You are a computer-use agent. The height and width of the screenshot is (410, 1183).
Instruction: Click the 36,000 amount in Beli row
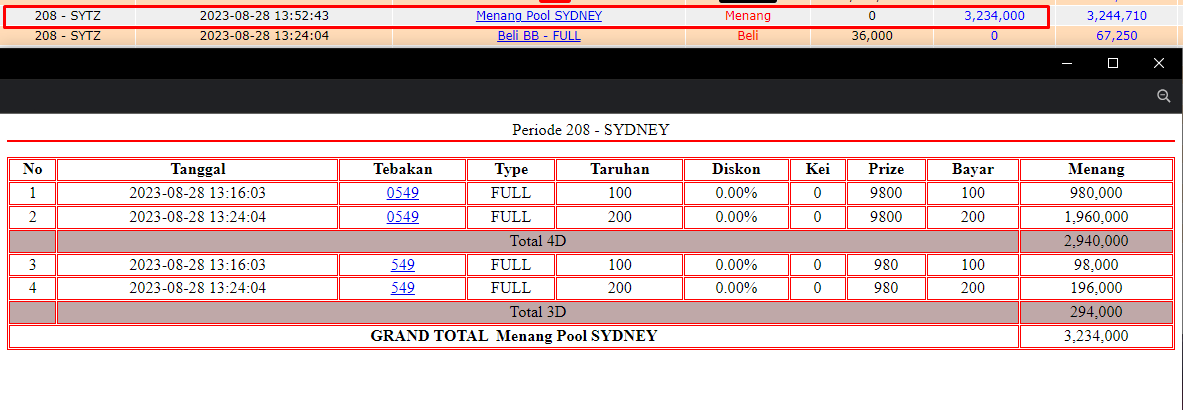(x=872, y=35)
